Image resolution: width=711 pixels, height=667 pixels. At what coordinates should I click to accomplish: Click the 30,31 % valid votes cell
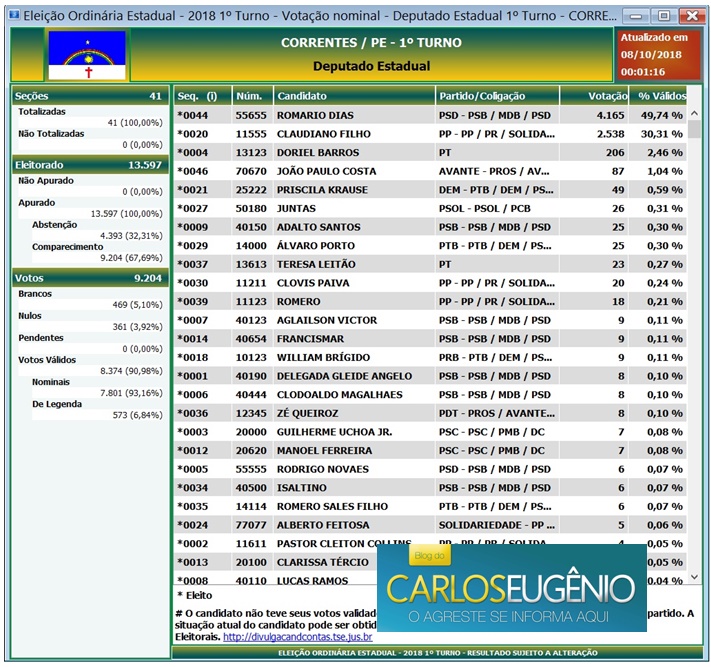click(x=658, y=134)
